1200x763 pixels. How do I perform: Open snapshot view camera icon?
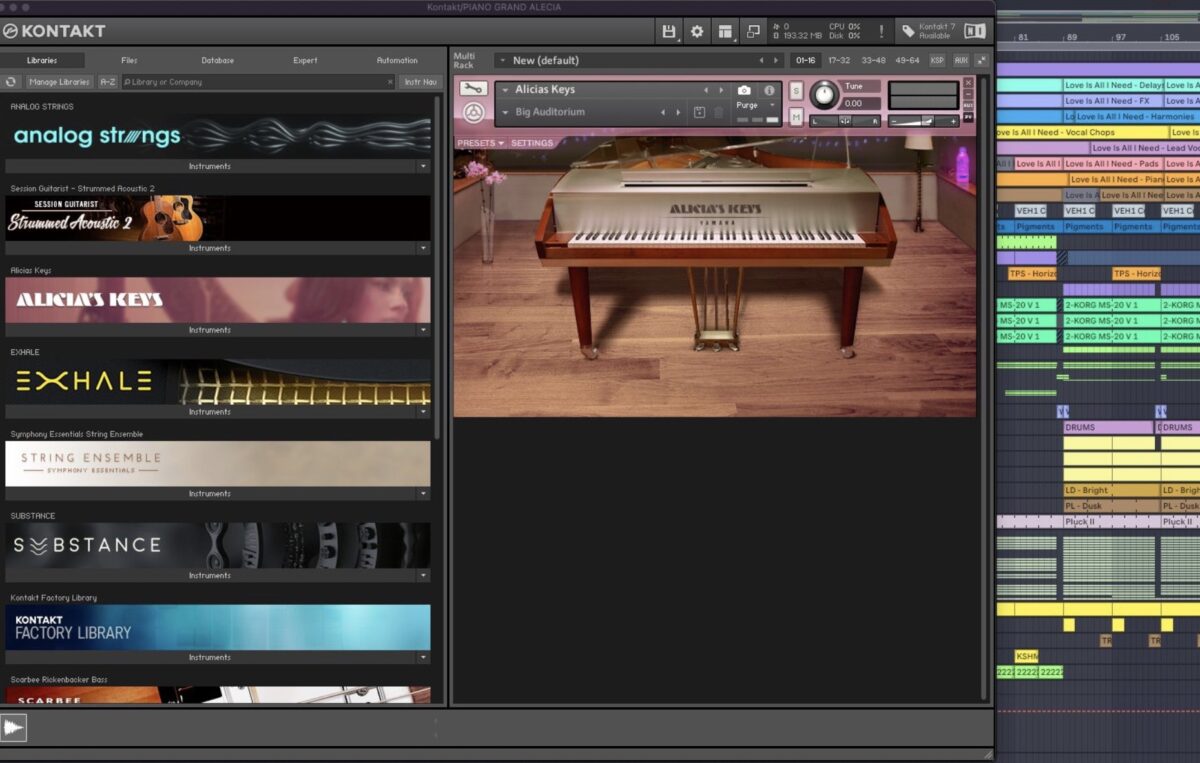744,90
